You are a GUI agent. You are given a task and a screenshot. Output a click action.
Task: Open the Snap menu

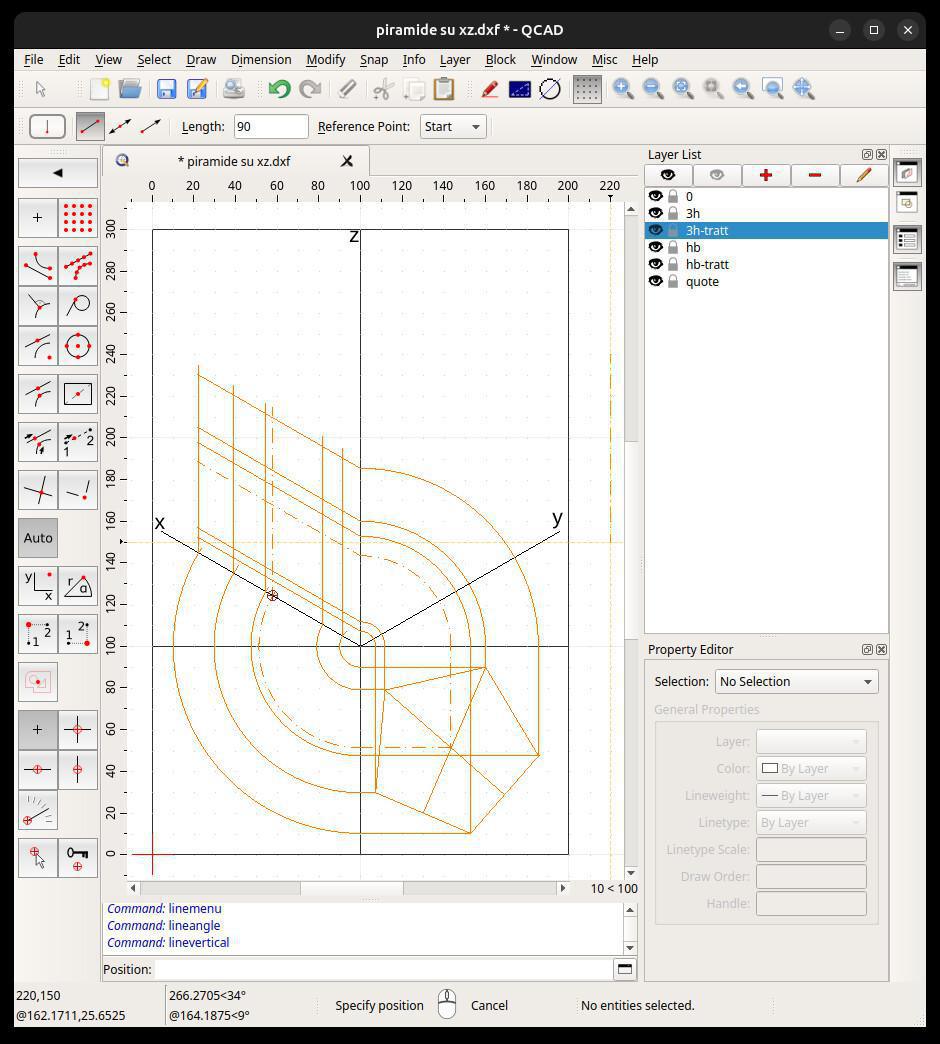click(x=373, y=59)
